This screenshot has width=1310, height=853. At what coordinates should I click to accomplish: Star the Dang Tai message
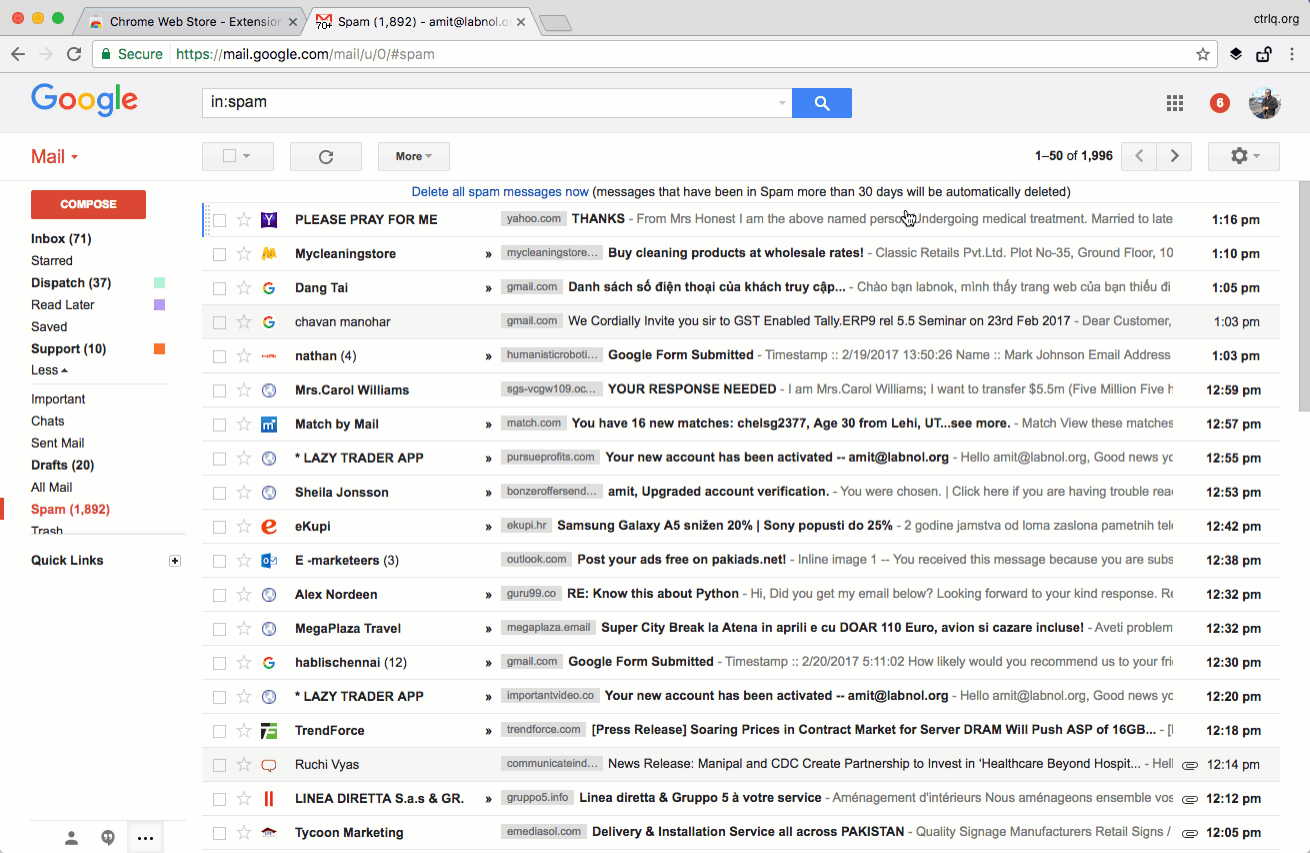(x=244, y=288)
